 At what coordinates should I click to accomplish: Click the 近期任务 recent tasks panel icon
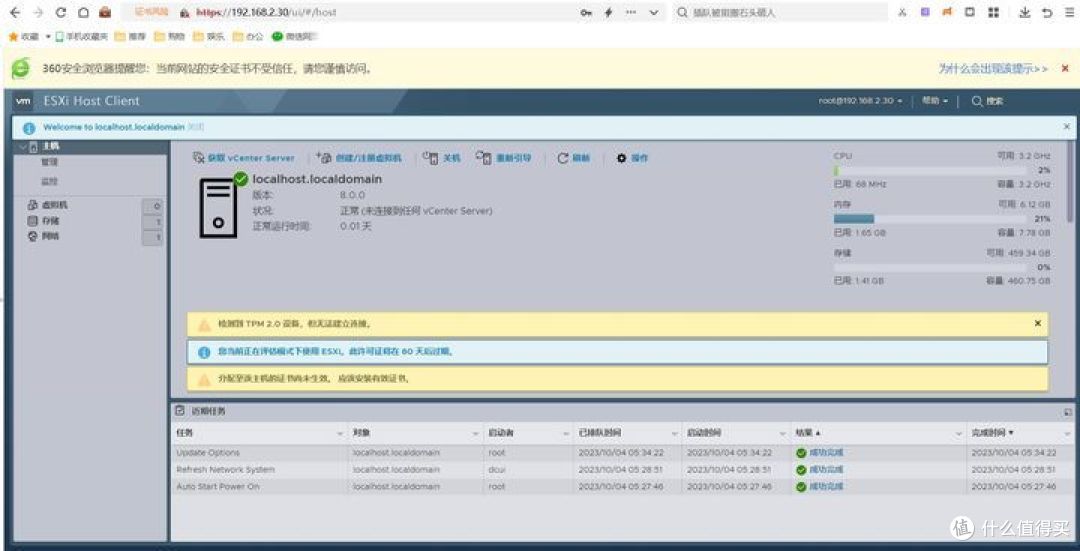(x=180, y=410)
